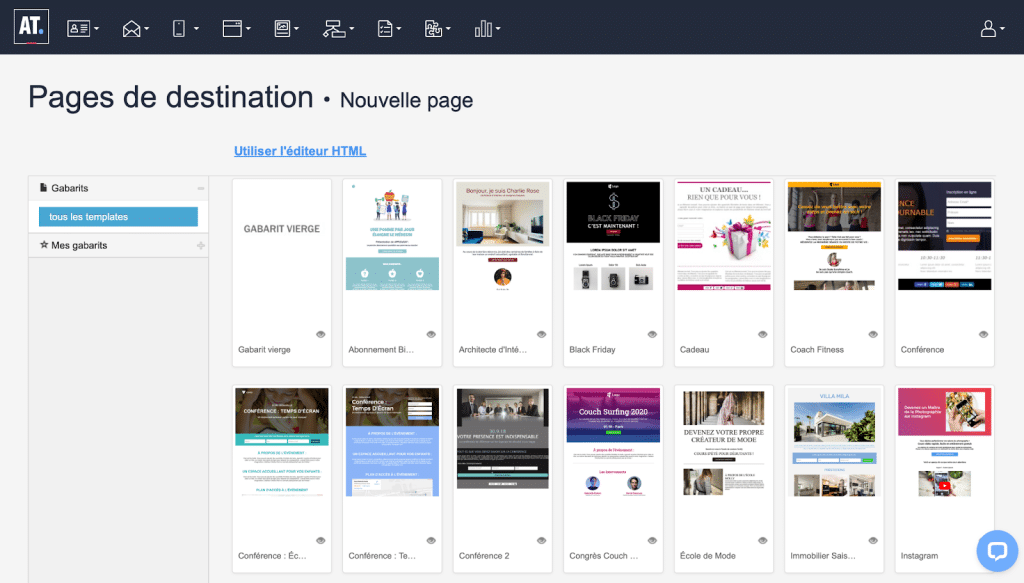Open the browser window pages menu
The width and height of the screenshot is (1024, 583).
pyautogui.click(x=236, y=29)
